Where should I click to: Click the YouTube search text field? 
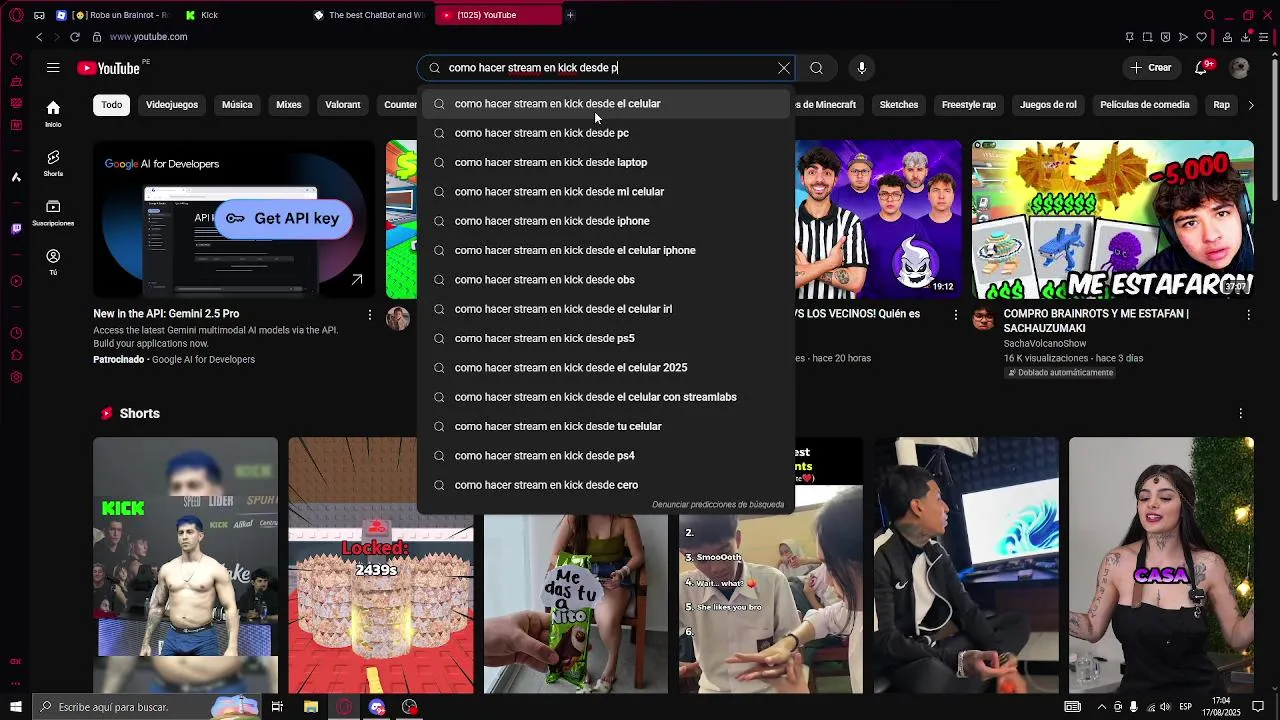606,68
